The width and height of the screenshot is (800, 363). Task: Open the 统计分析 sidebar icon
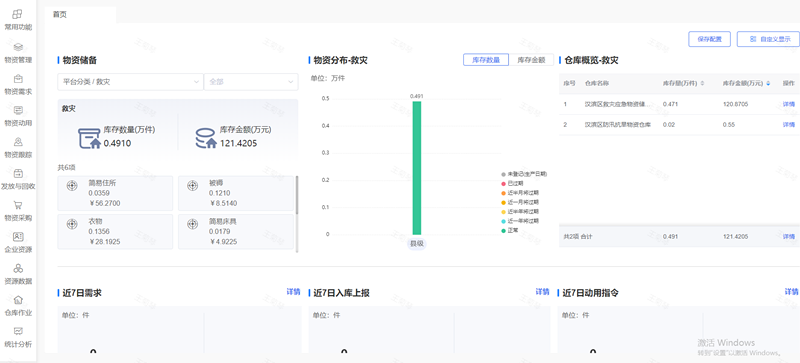pos(18,331)
